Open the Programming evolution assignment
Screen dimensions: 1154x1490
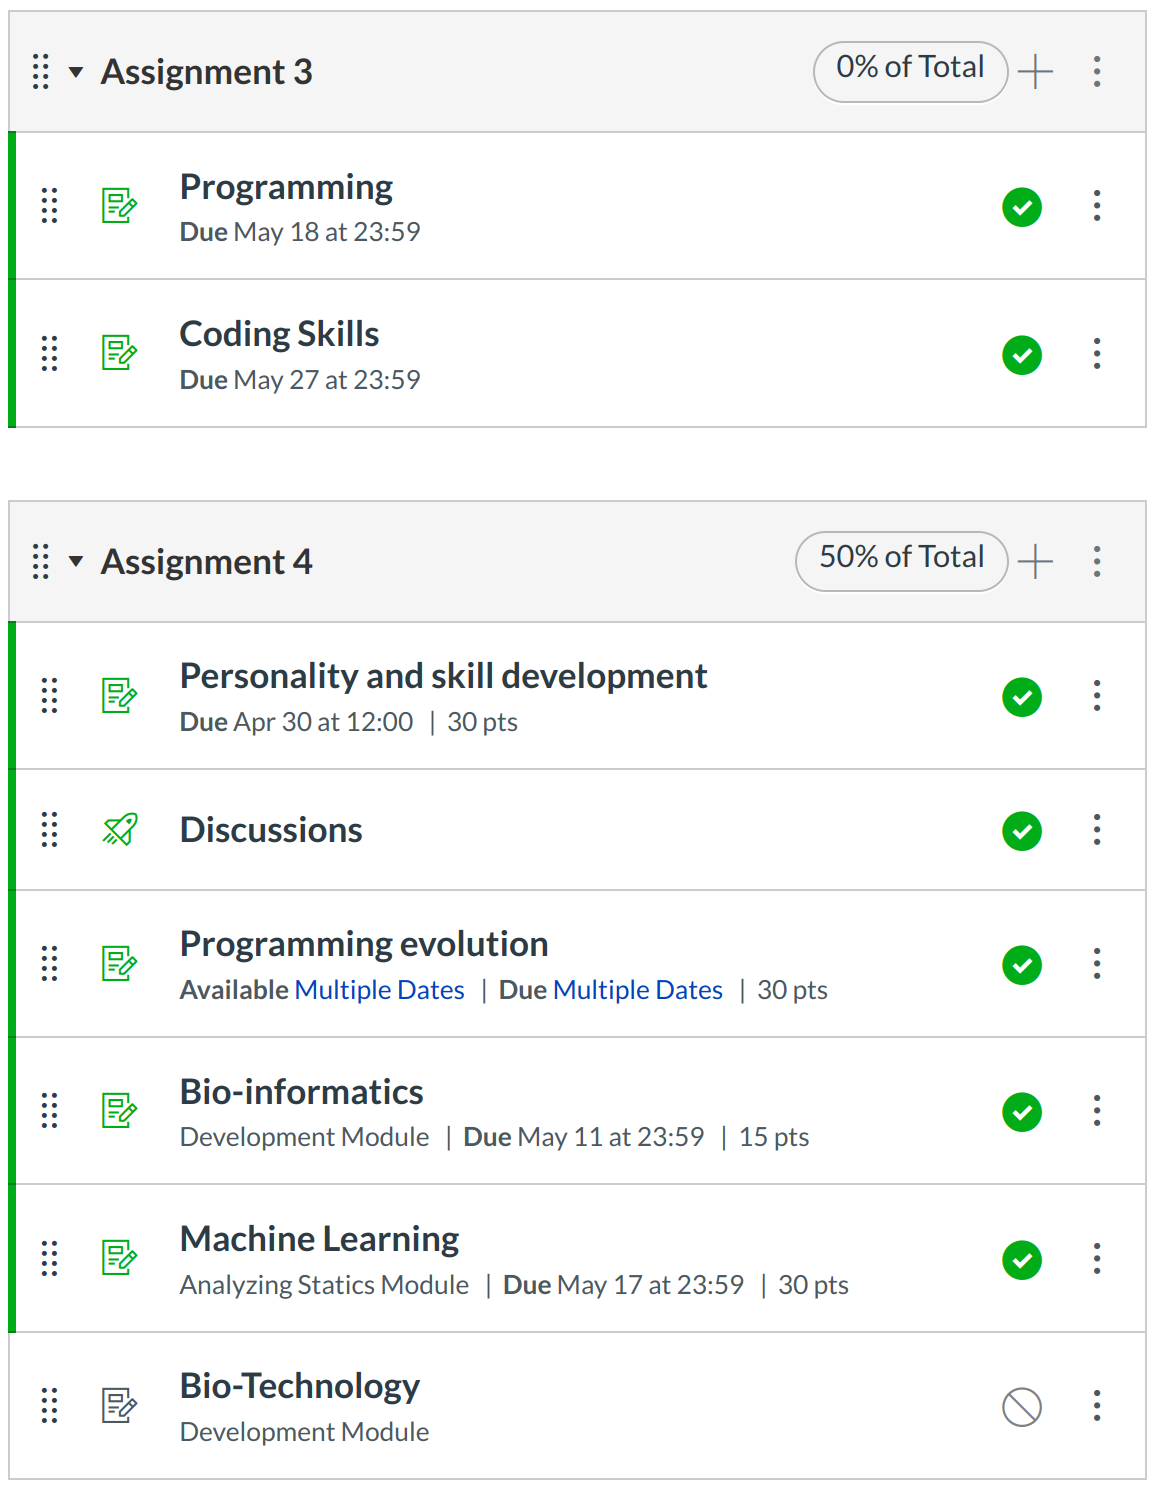[364, 944]
